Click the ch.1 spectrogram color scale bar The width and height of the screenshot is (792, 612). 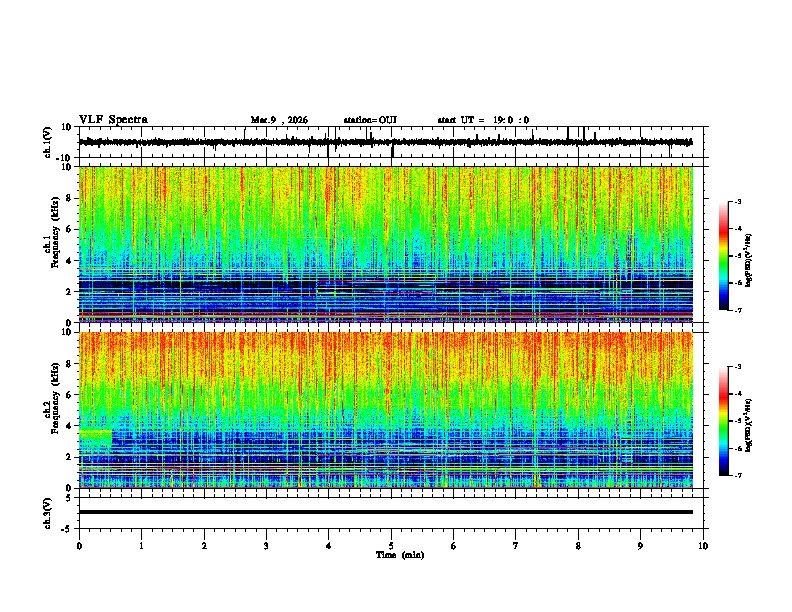pos(724,256)
